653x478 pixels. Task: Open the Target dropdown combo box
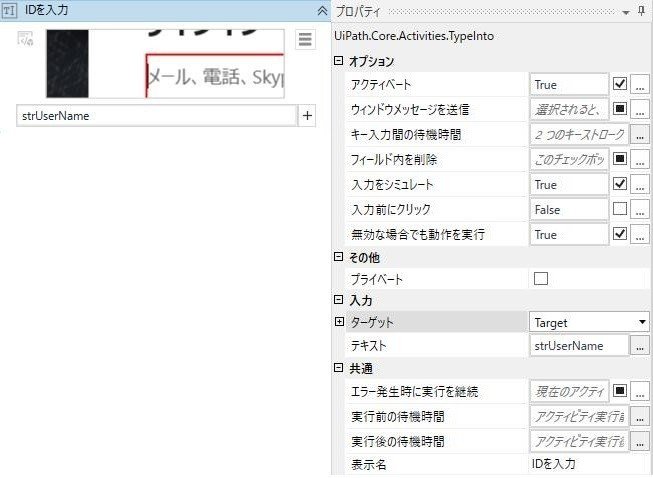589,322
